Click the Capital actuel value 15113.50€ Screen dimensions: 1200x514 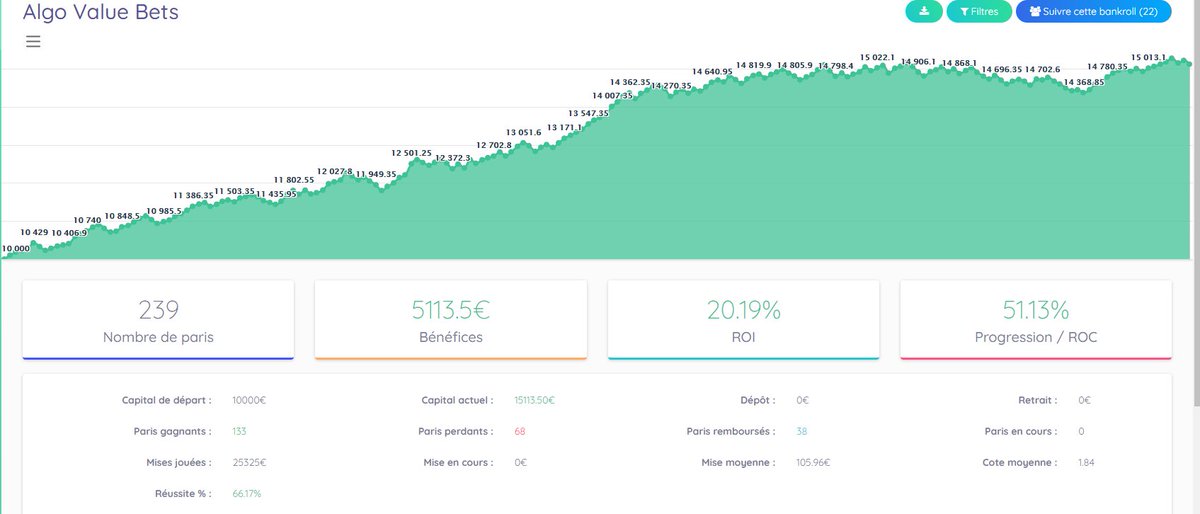(534, 400)
